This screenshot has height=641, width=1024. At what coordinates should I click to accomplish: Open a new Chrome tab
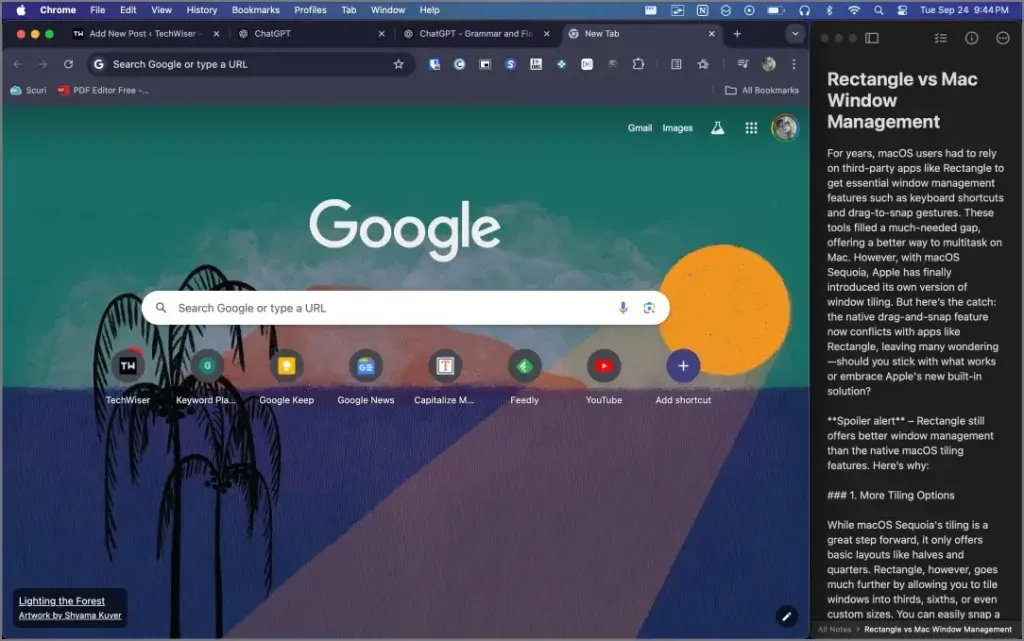click(737, 33)
